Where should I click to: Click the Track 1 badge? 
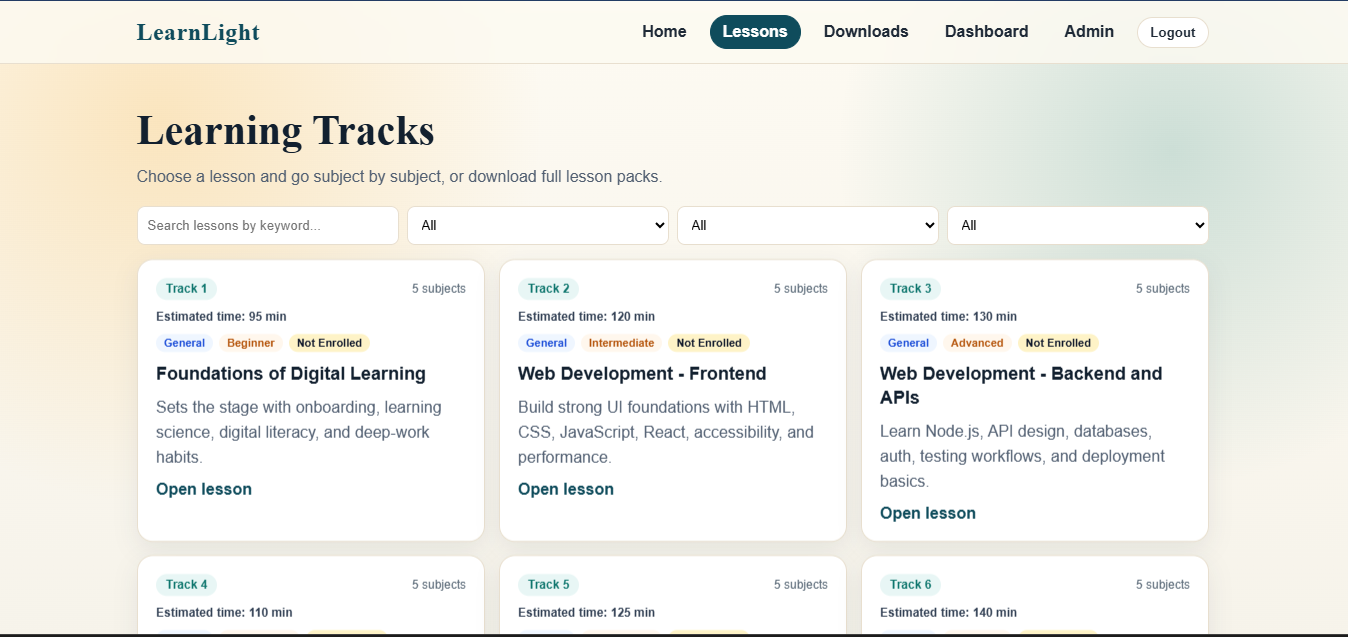coord(186,289)
